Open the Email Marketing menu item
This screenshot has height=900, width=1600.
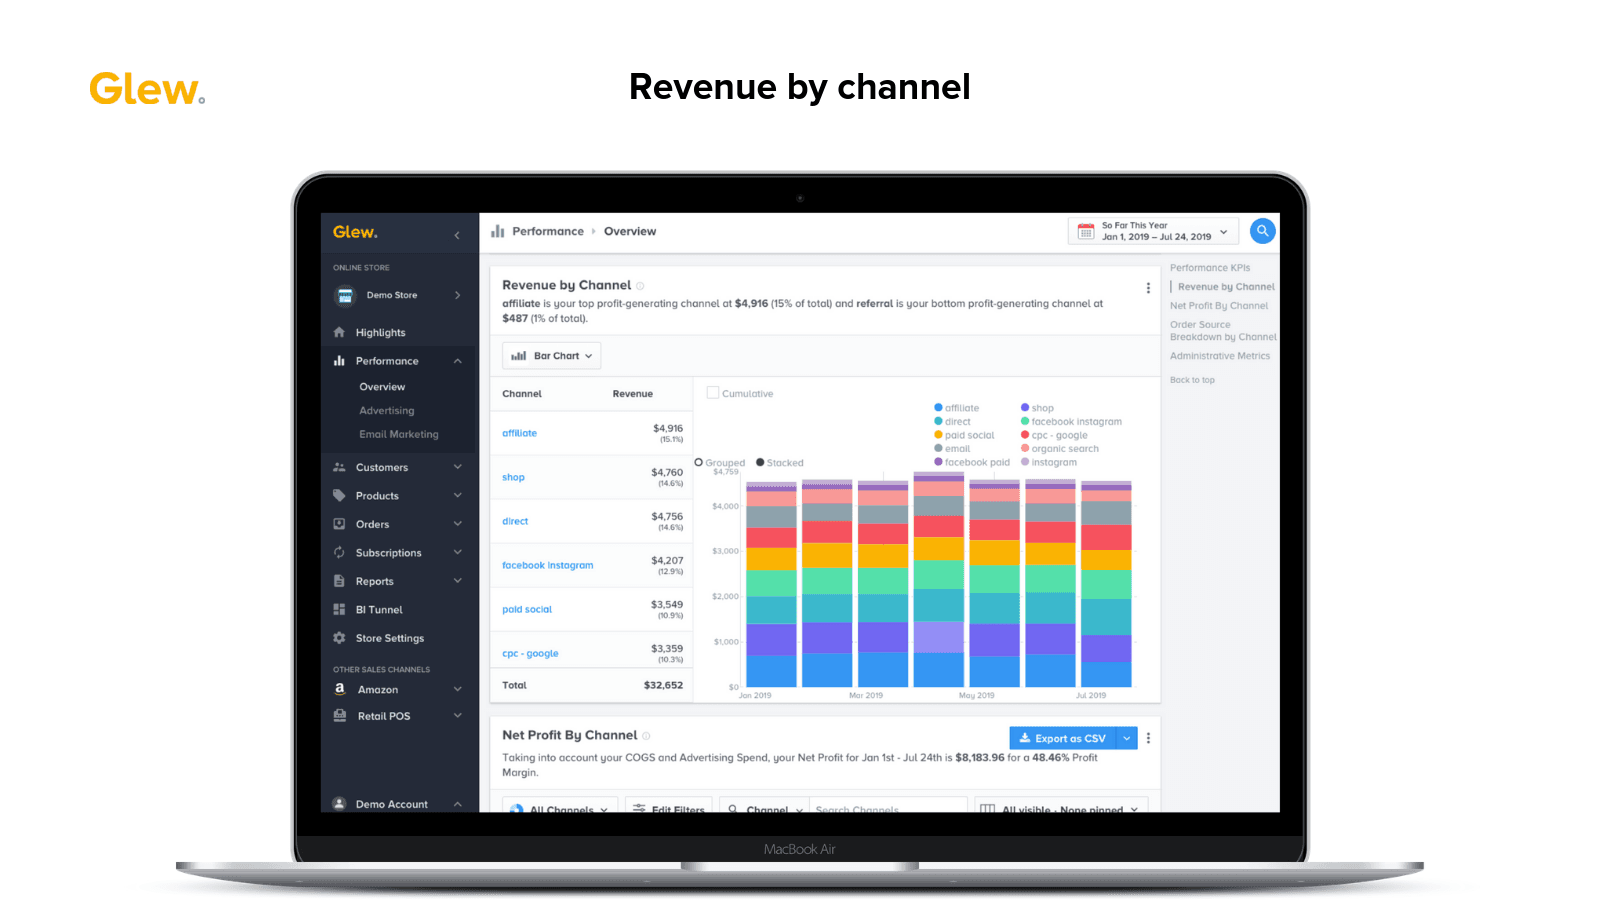point(397,433)
